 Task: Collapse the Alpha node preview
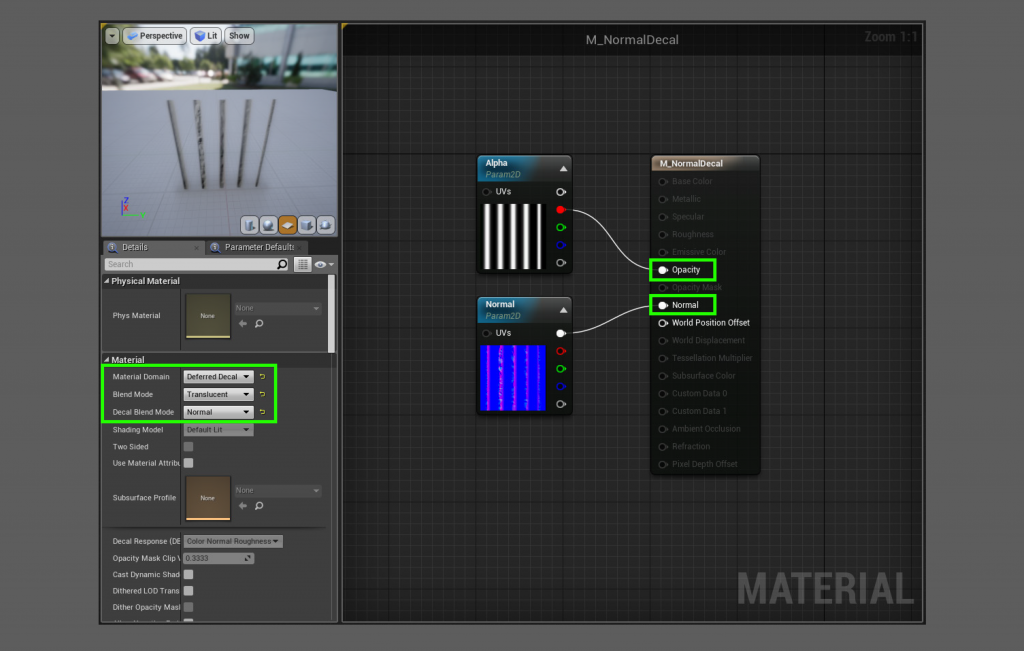pyautogui.click(x=563, y=168)
